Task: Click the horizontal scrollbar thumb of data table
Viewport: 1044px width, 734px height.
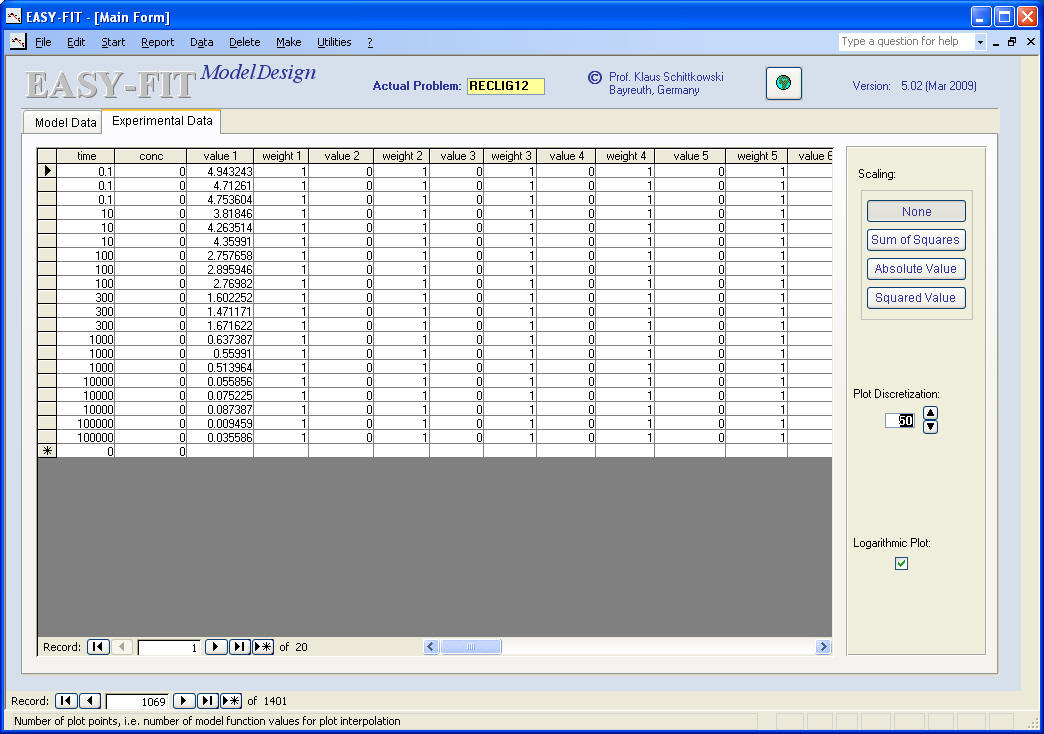Action: click(x=471, y=647)
